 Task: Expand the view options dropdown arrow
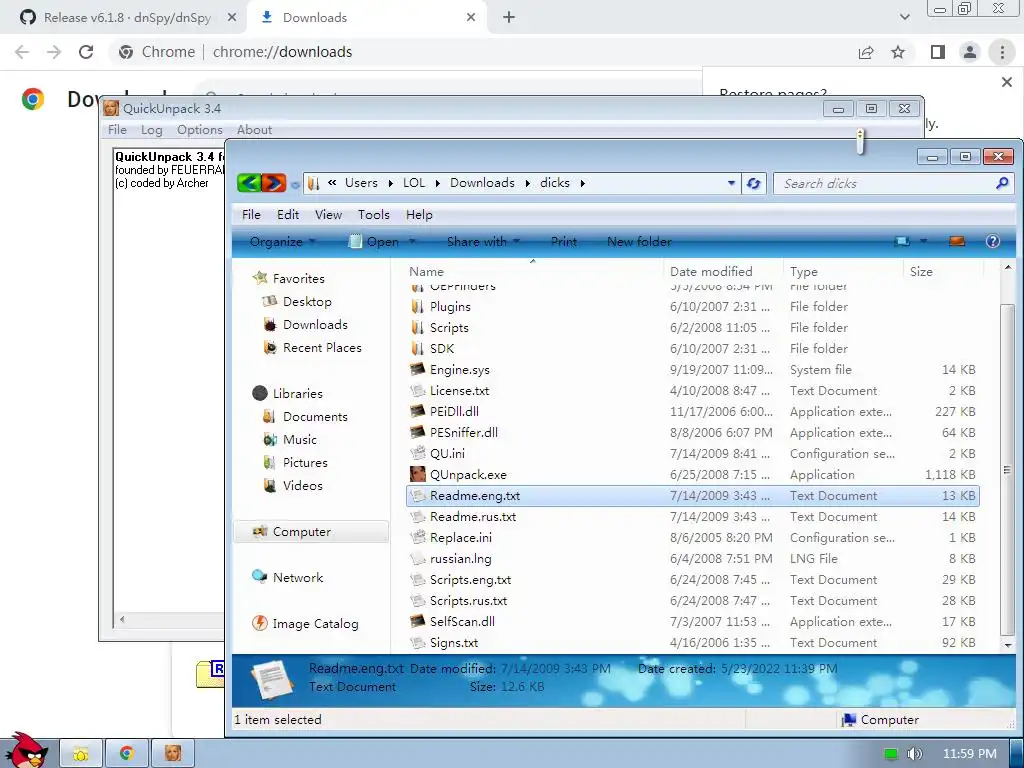point(924,242)
